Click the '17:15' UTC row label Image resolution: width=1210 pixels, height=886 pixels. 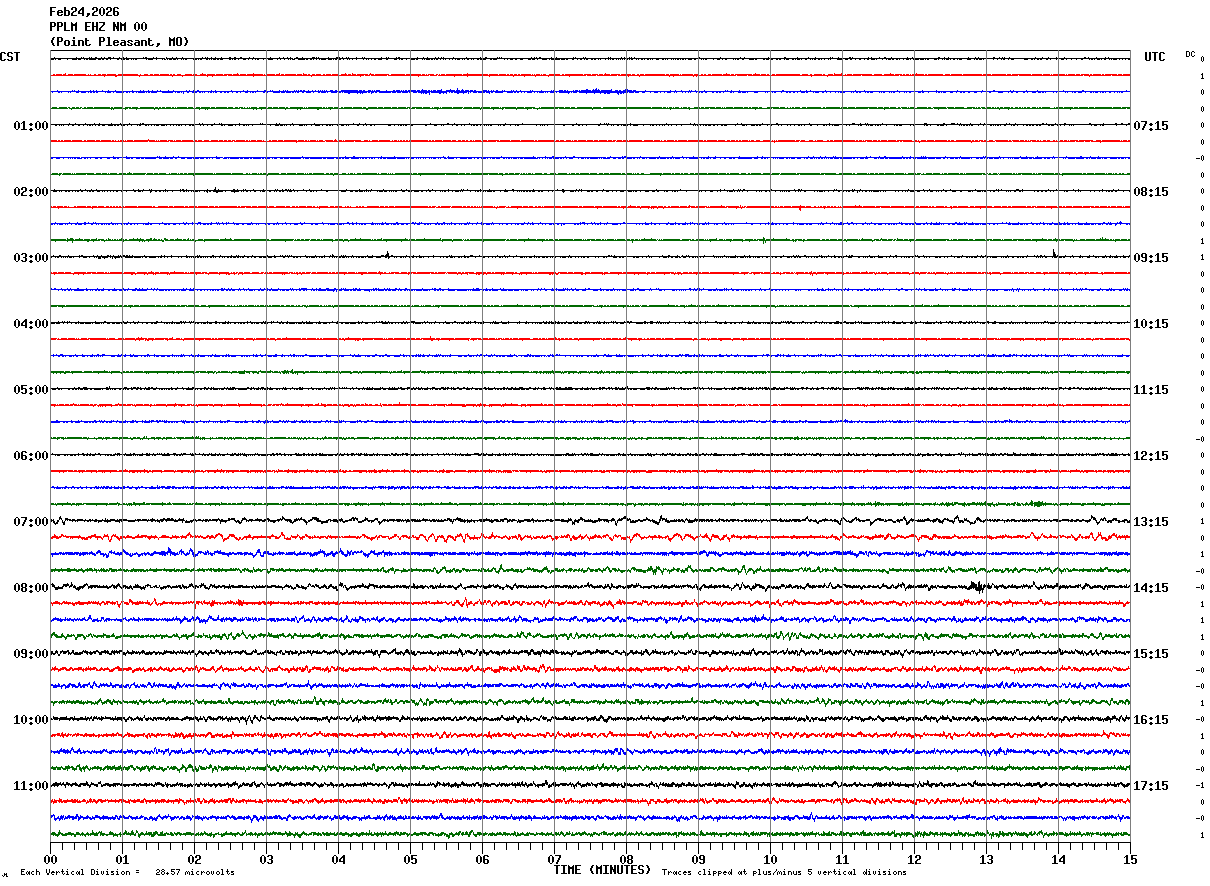(x=1151, y=786)
